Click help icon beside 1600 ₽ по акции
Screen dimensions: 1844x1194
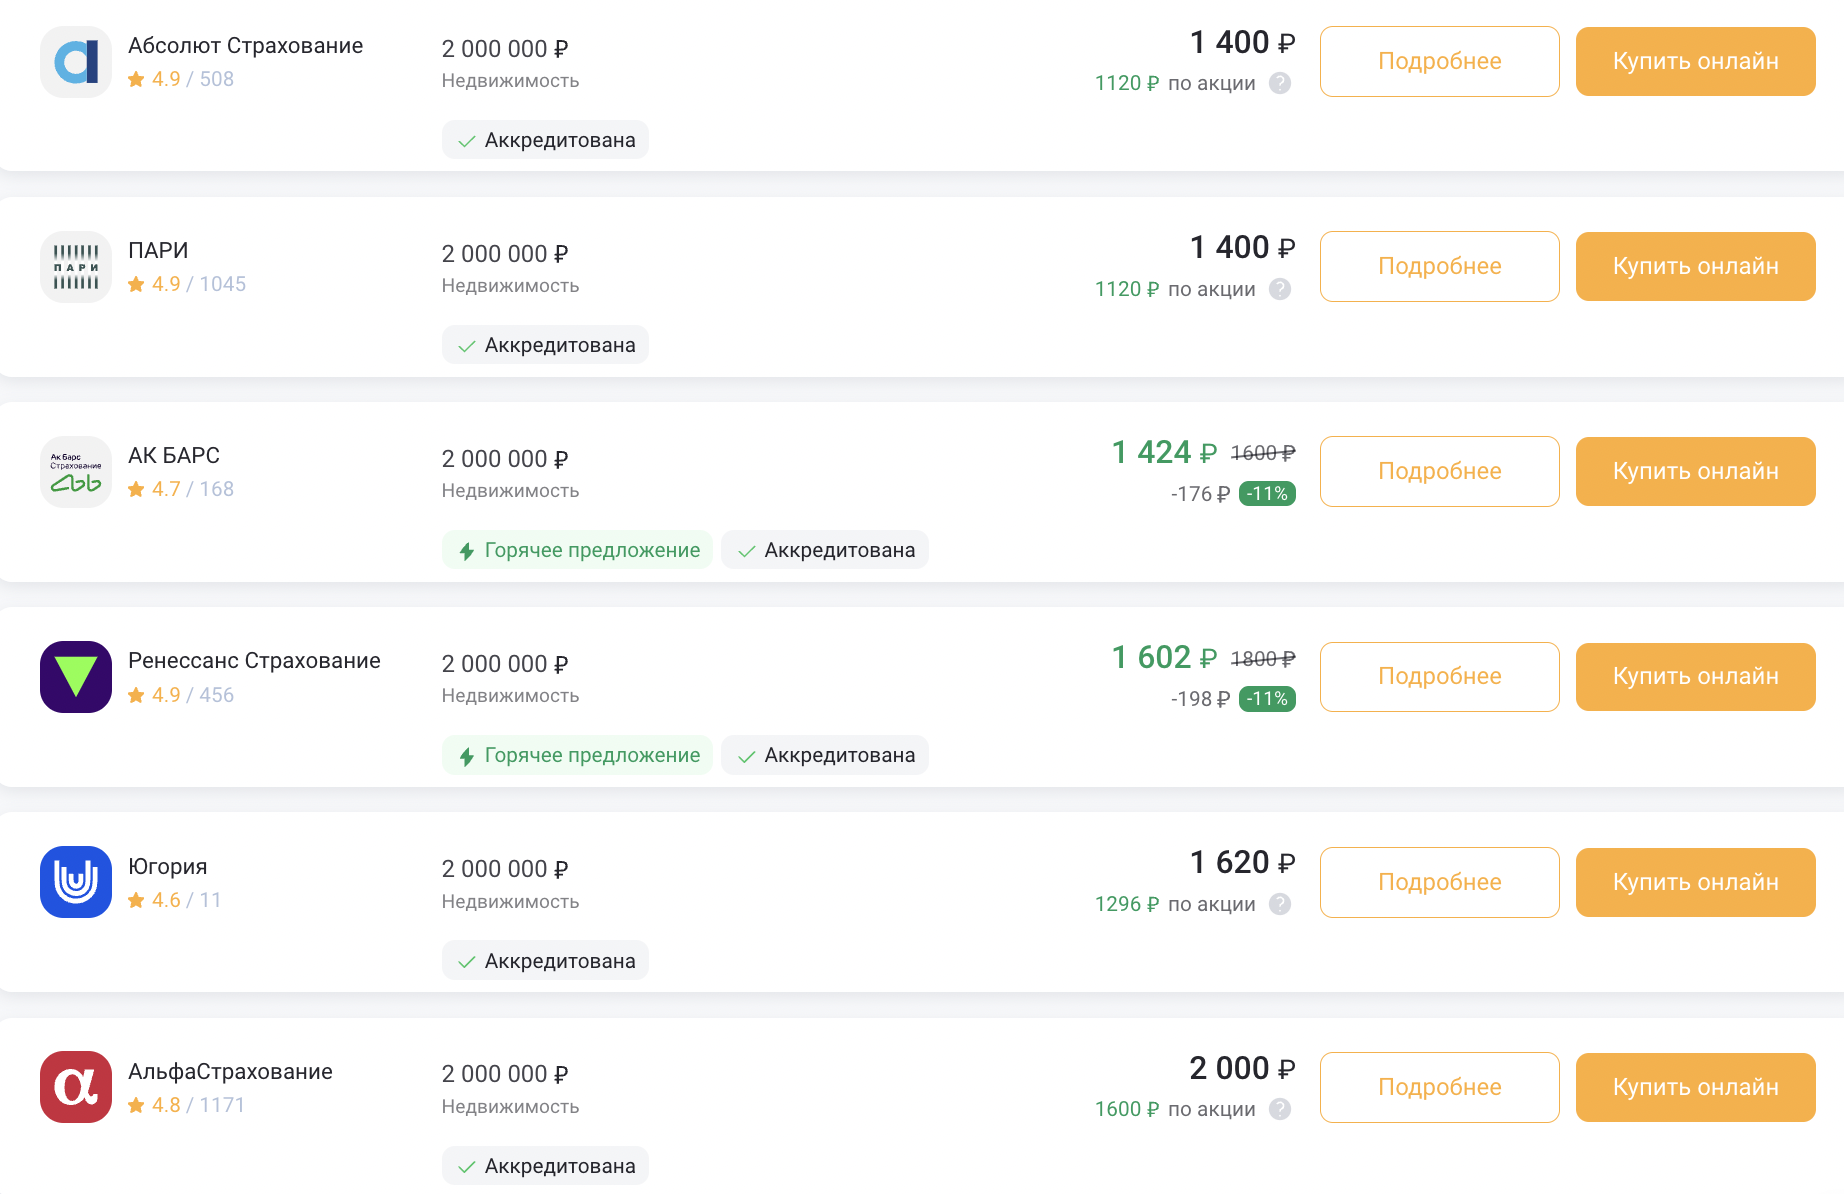click(1280, 1109)
